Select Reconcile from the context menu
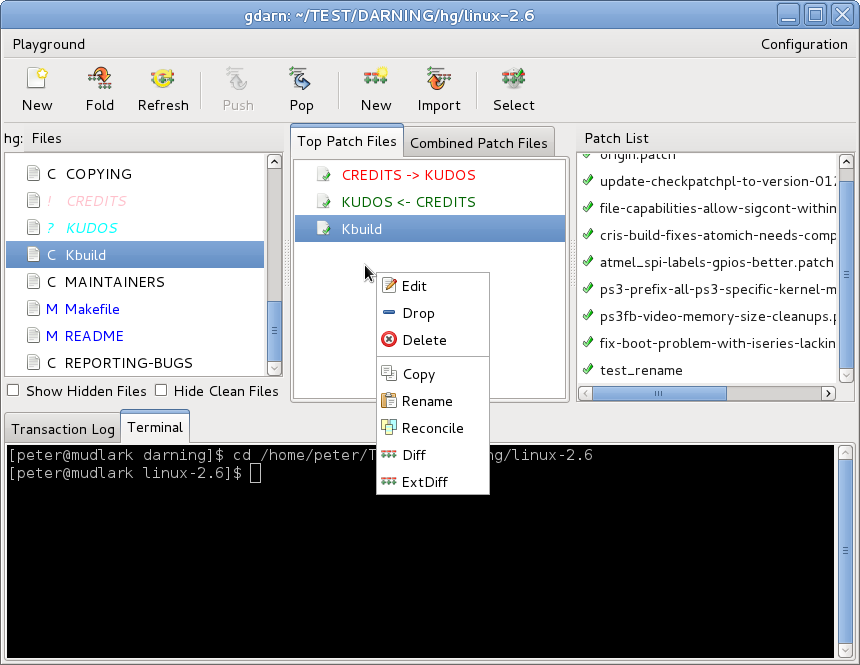Screen dimensions: 860x665 (x=432, y=428)
